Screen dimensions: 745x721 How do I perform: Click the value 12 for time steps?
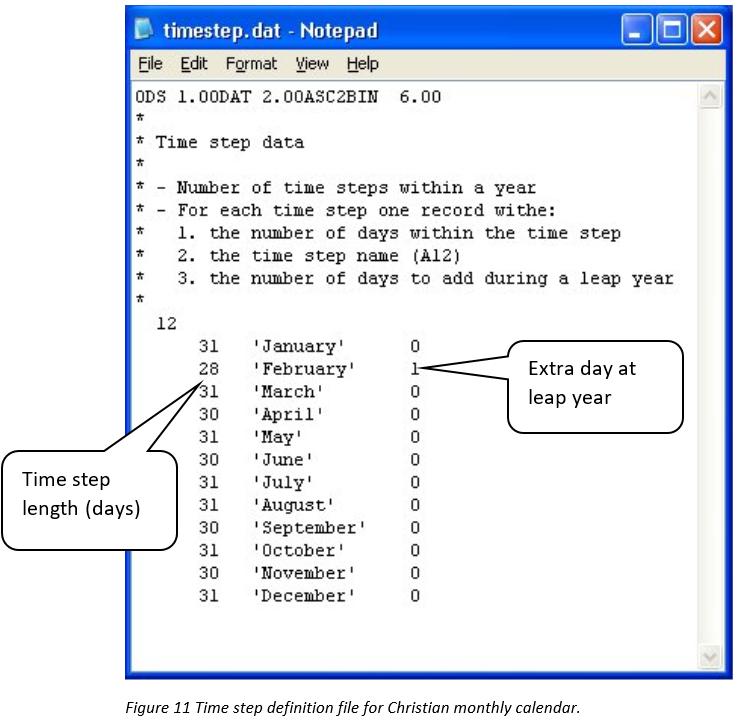[167, 324]
